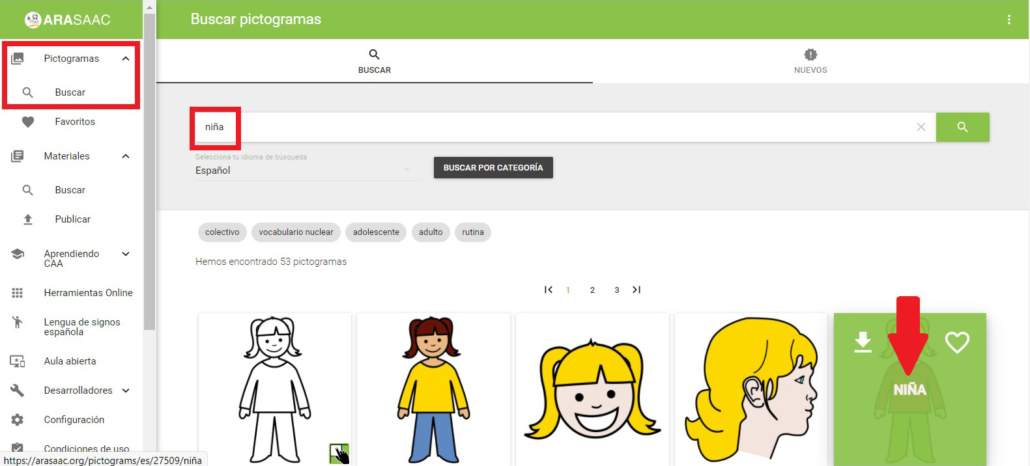Viewport: 1030px width, 466px height.
Task: Click the wrench icon for Desarrolladores
Action: click(18, 390)
